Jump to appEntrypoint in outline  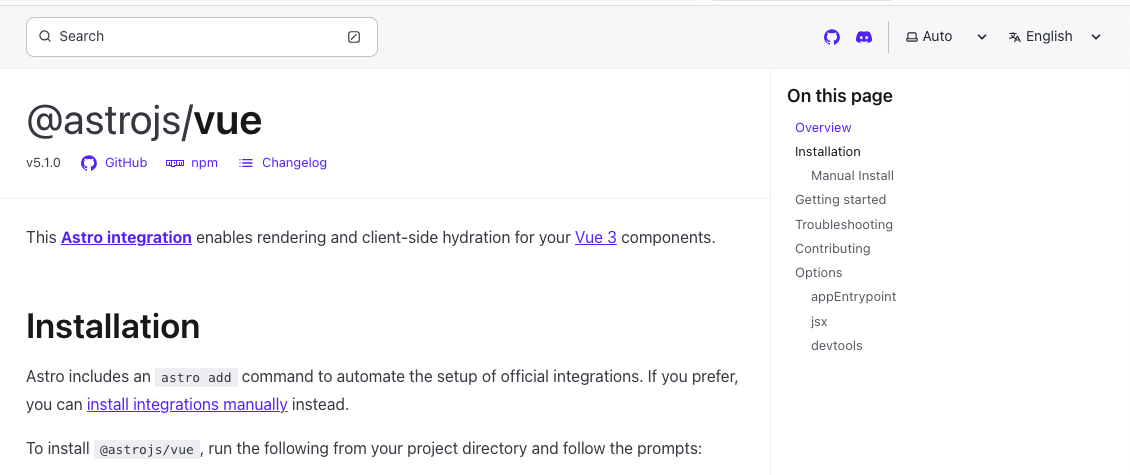pyautogui.click(x=853, y=297)
